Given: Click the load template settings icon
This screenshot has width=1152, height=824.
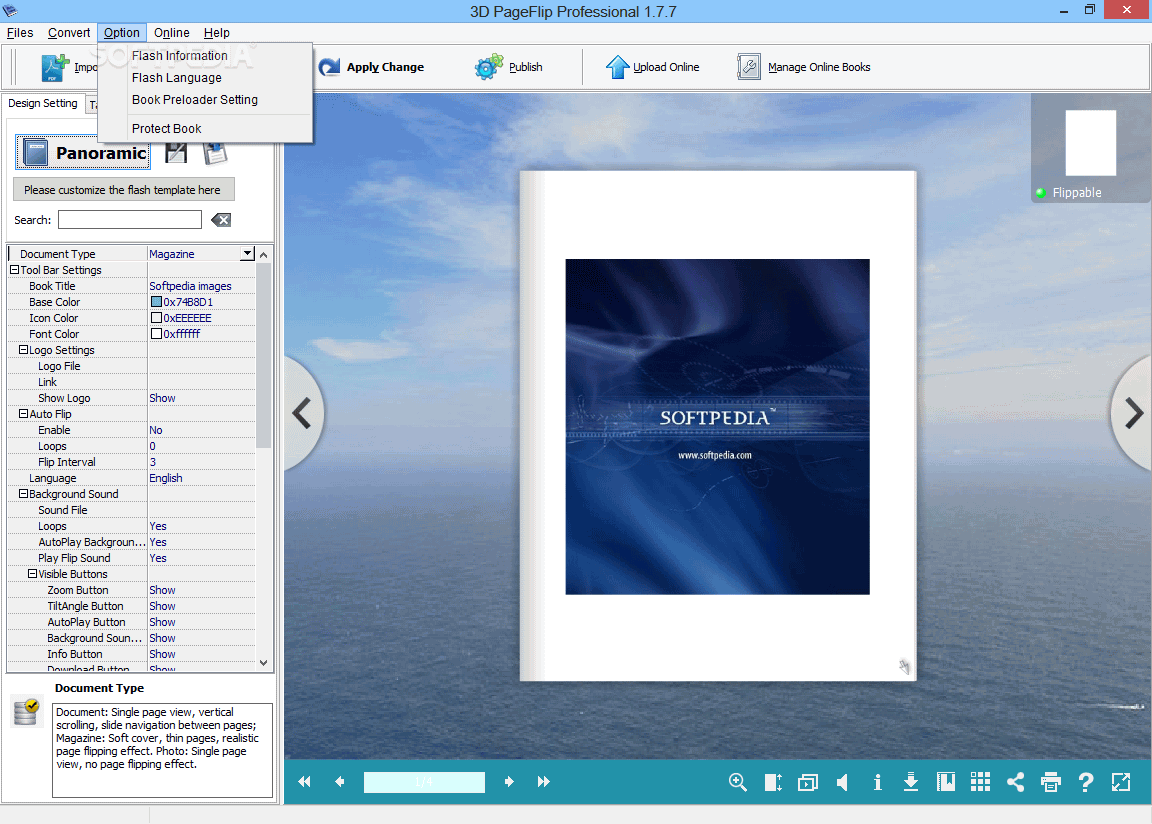Looking at the screenshot, I should (x=215, y=153).
